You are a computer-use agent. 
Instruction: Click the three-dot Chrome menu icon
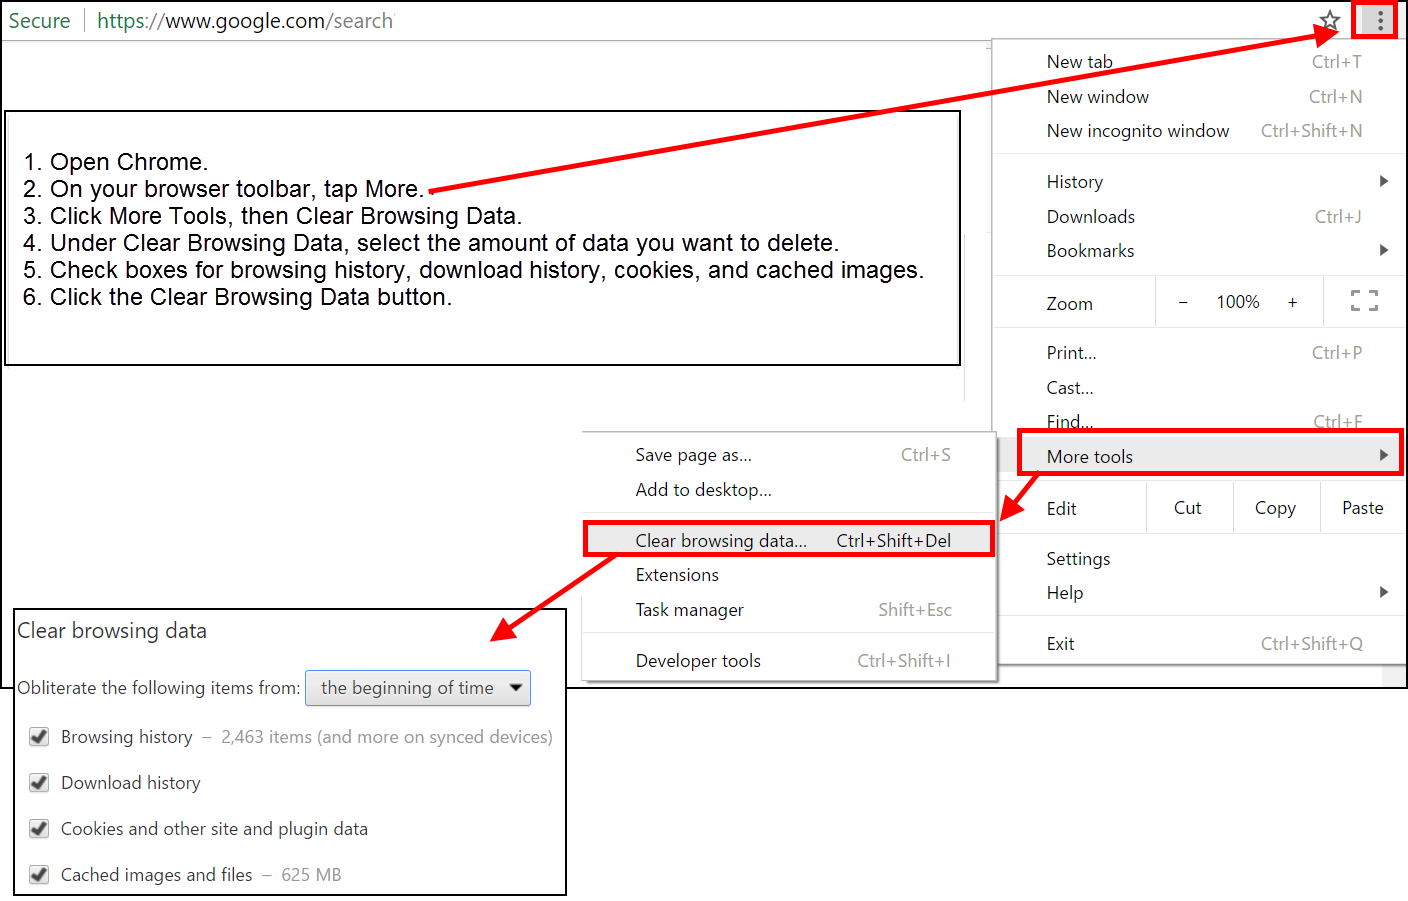pyautogui.click(x=1380, y=20)
